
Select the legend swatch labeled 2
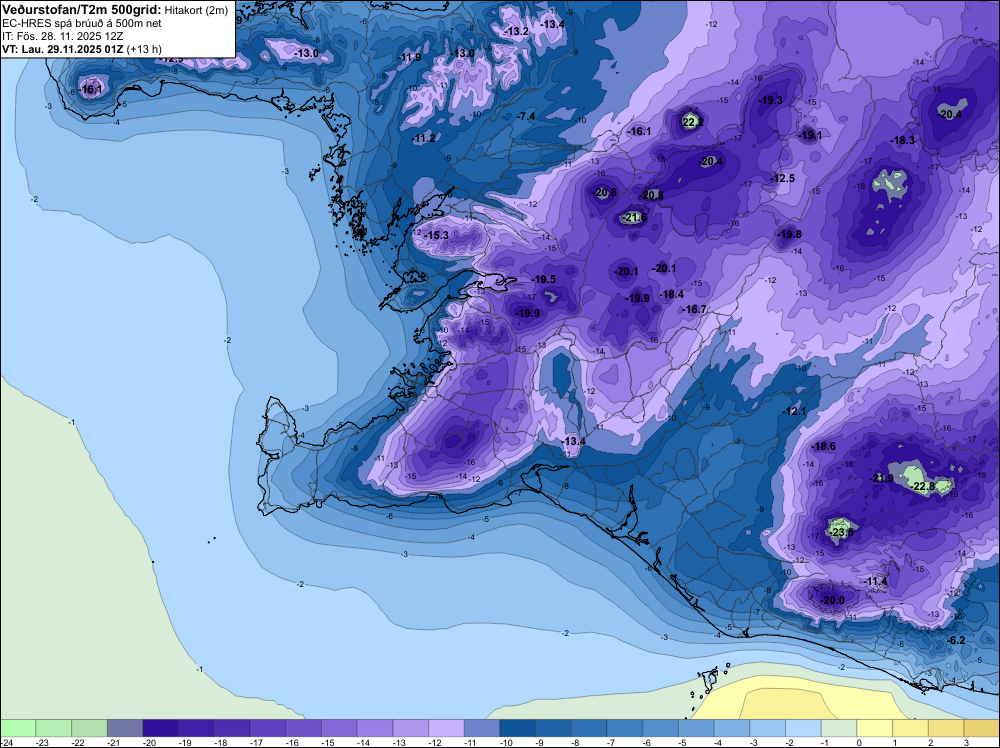946,728
